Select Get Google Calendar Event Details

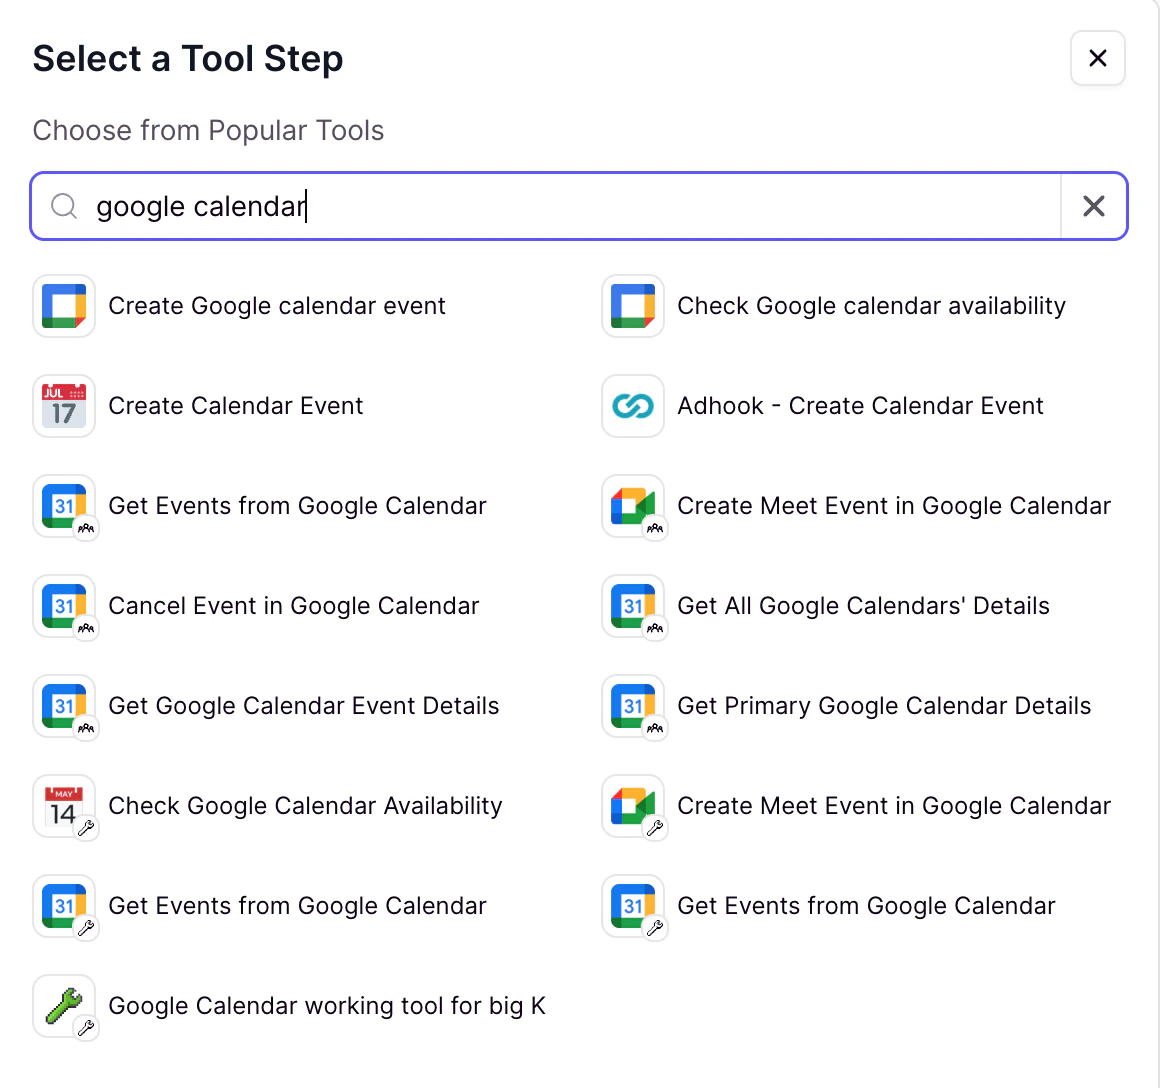point(304,706)
